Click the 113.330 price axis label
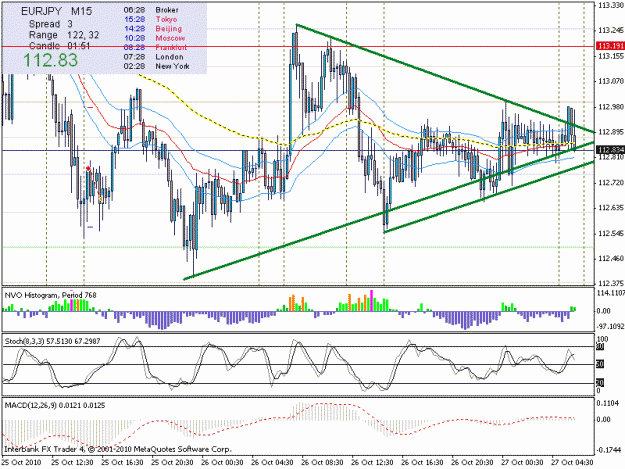Viewport: 625px width, 469px height. pos(611,5)
